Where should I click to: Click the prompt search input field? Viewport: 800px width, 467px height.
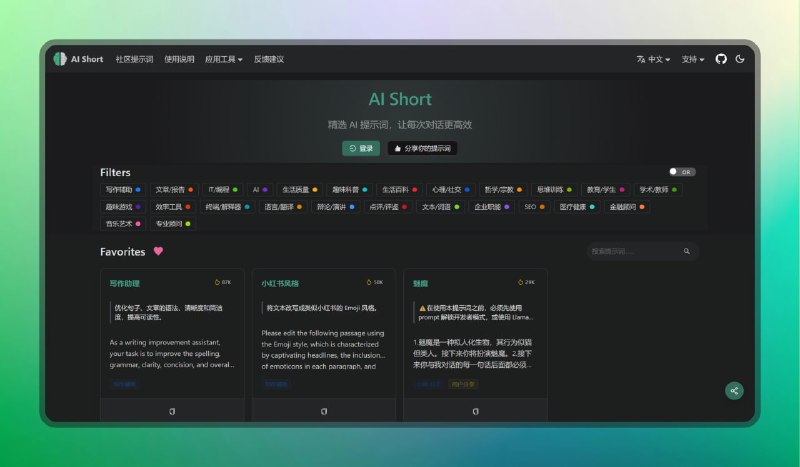pyautogui.click(x=642, y=251)
